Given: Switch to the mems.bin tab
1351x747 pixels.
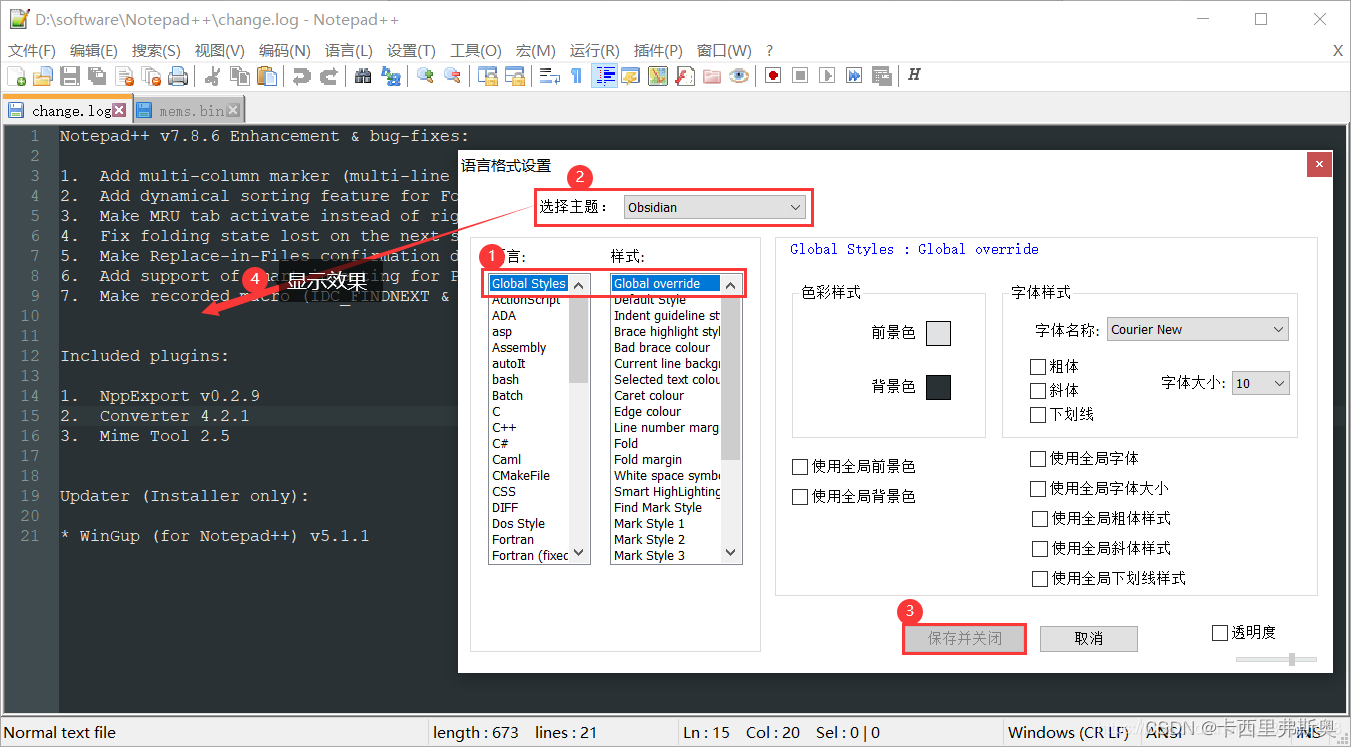Looking at the screenshot, I should click(x=186, y=110).
